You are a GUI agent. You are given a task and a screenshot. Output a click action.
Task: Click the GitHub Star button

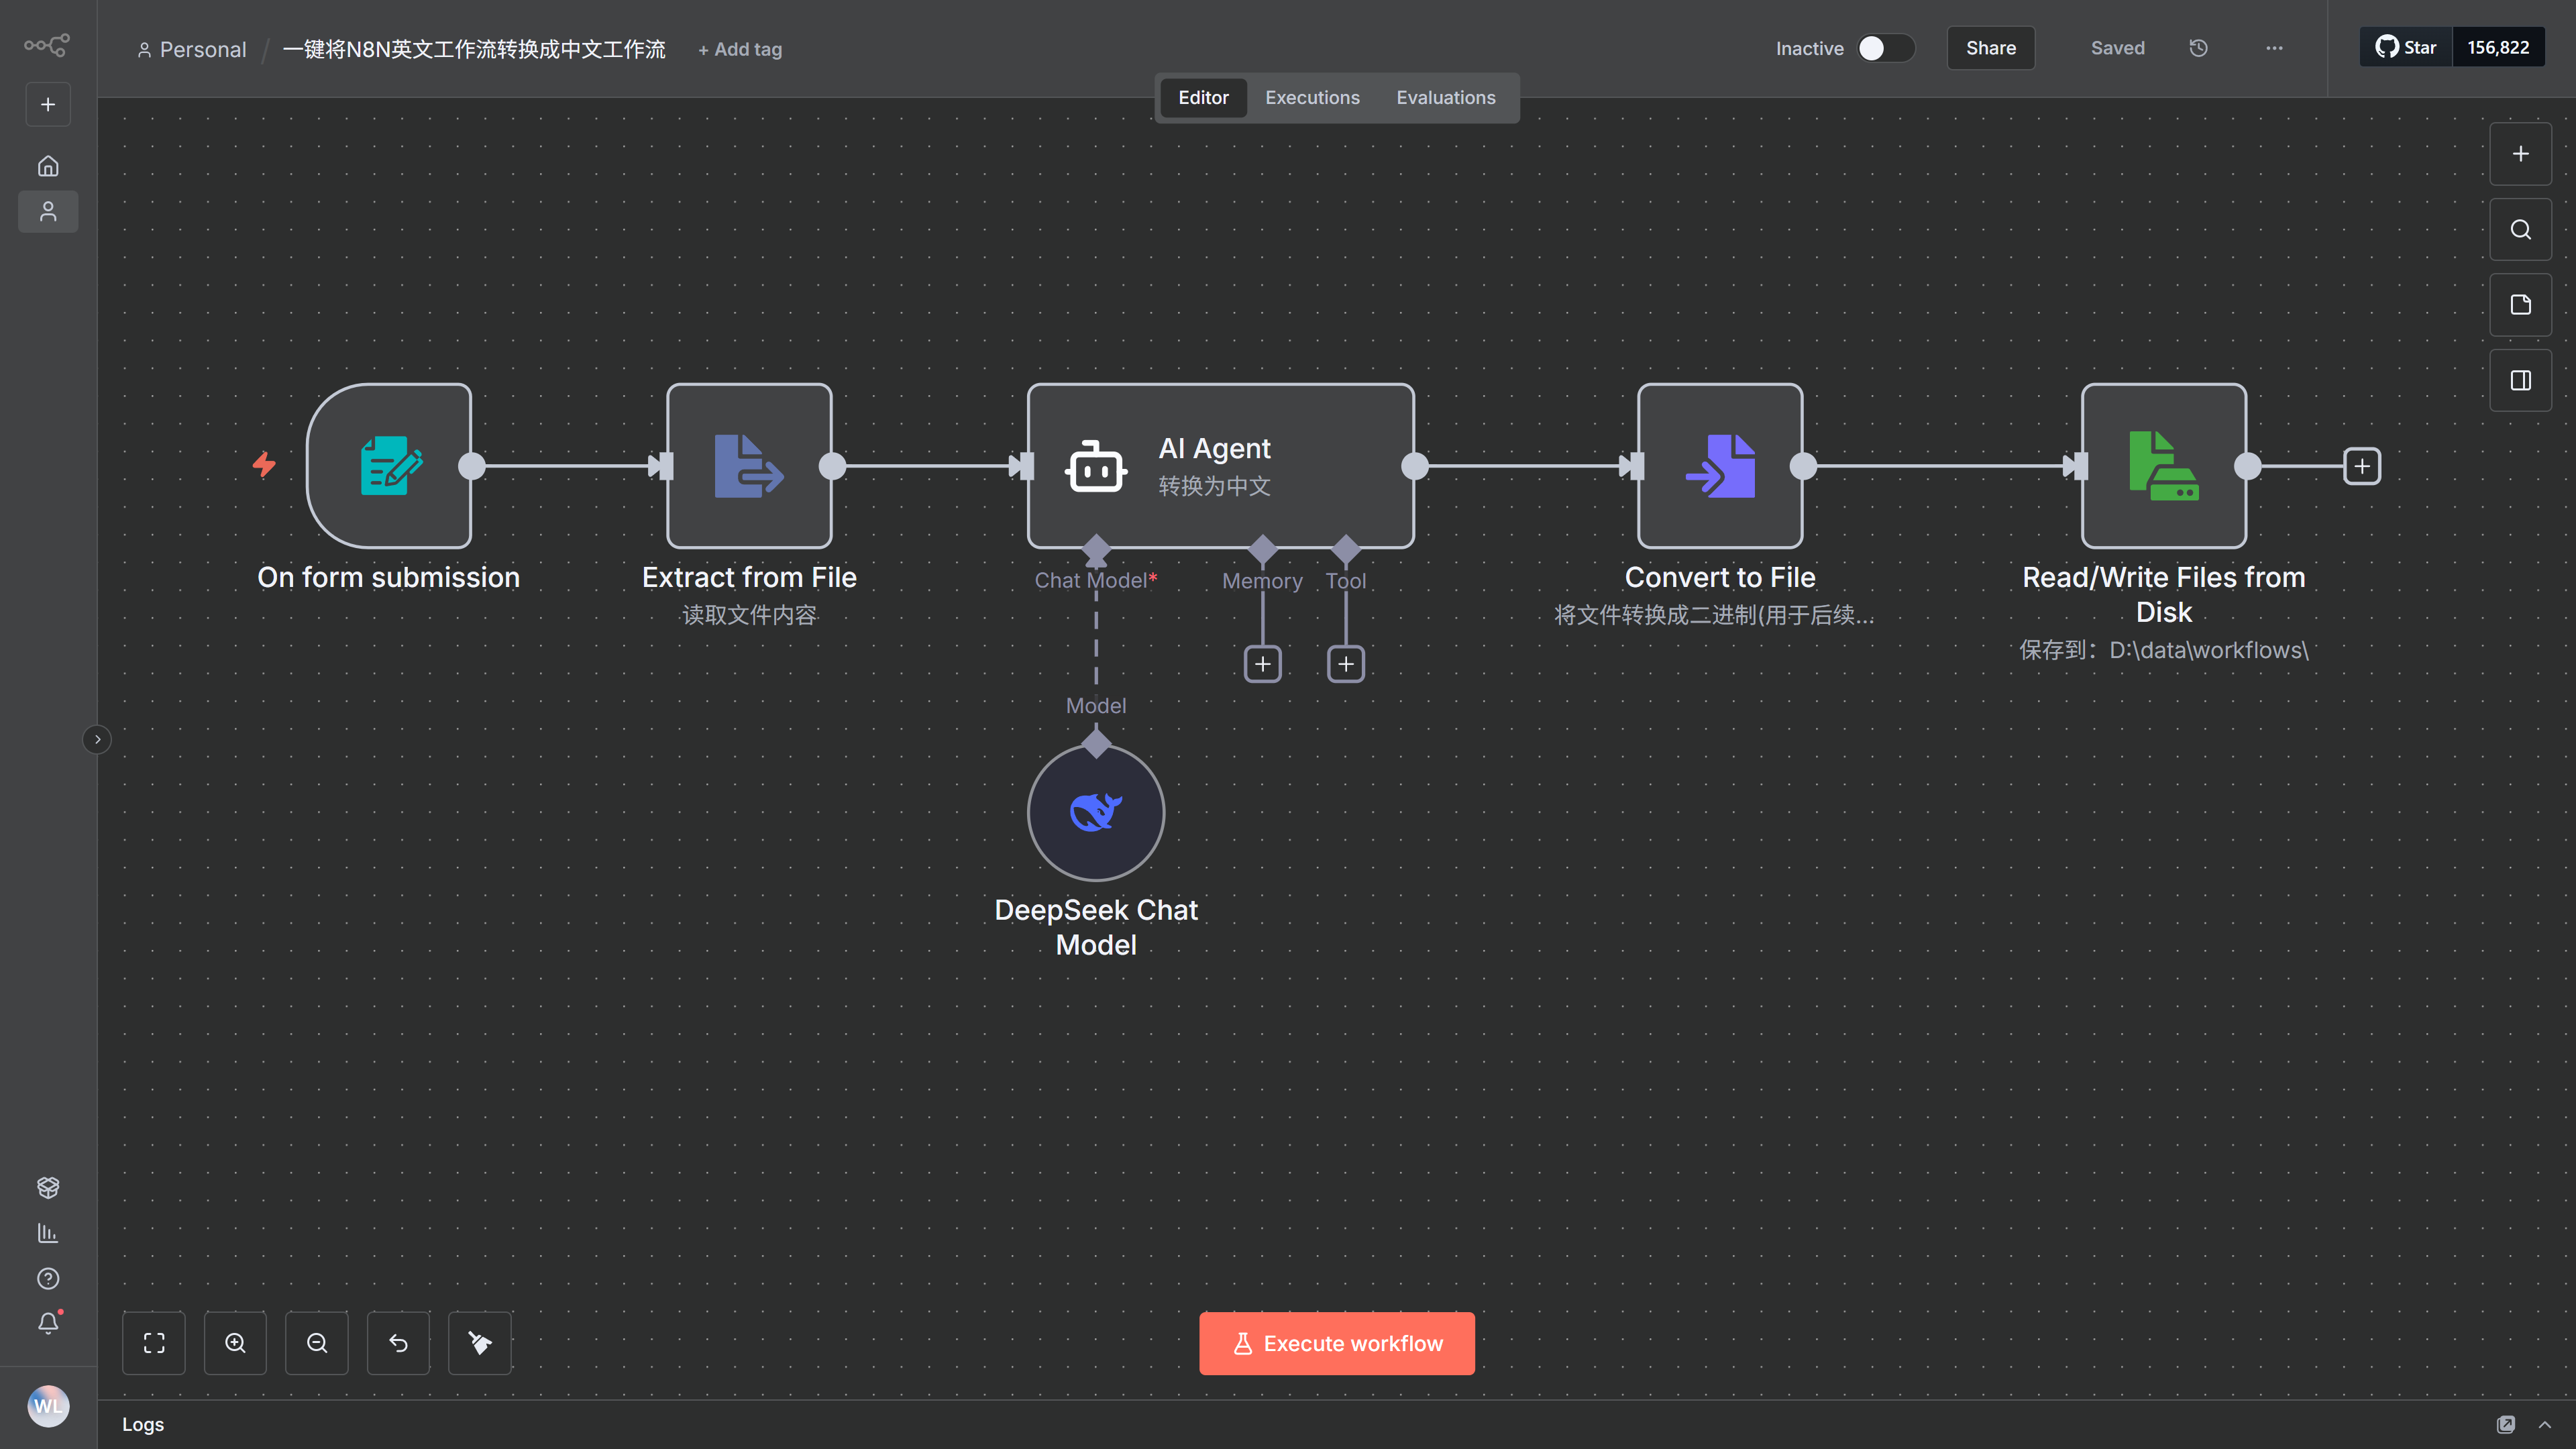[2406, 48]
